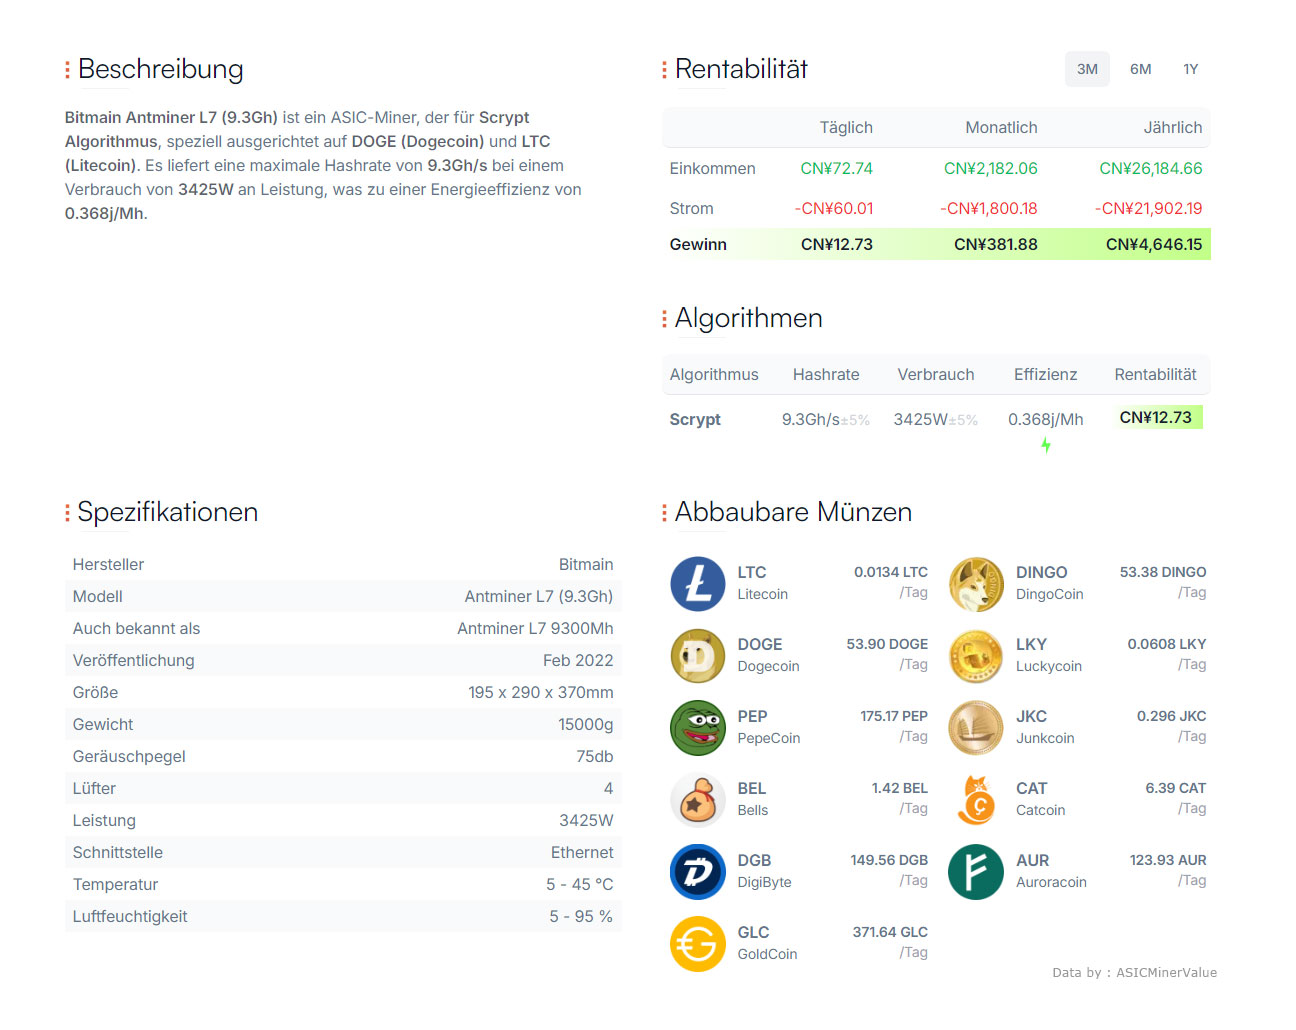The image size is (1296, 1030).
Task: Open the DGB DigiByte link
Action: (764, 871)
